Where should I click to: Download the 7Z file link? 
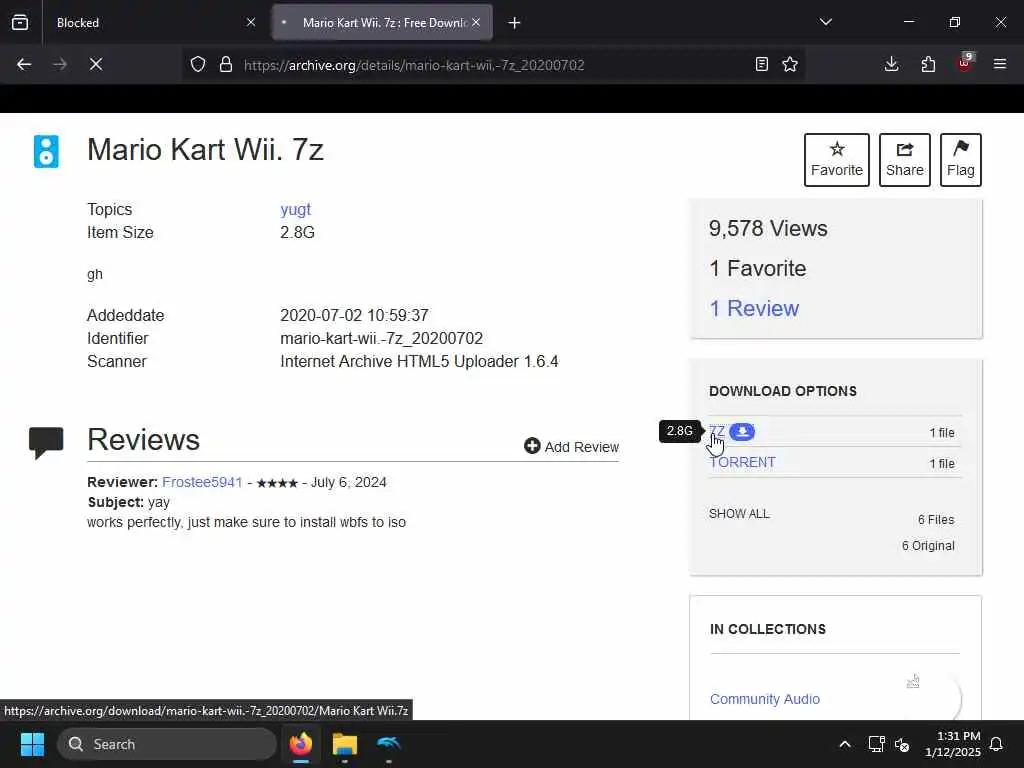pos(717,432)
